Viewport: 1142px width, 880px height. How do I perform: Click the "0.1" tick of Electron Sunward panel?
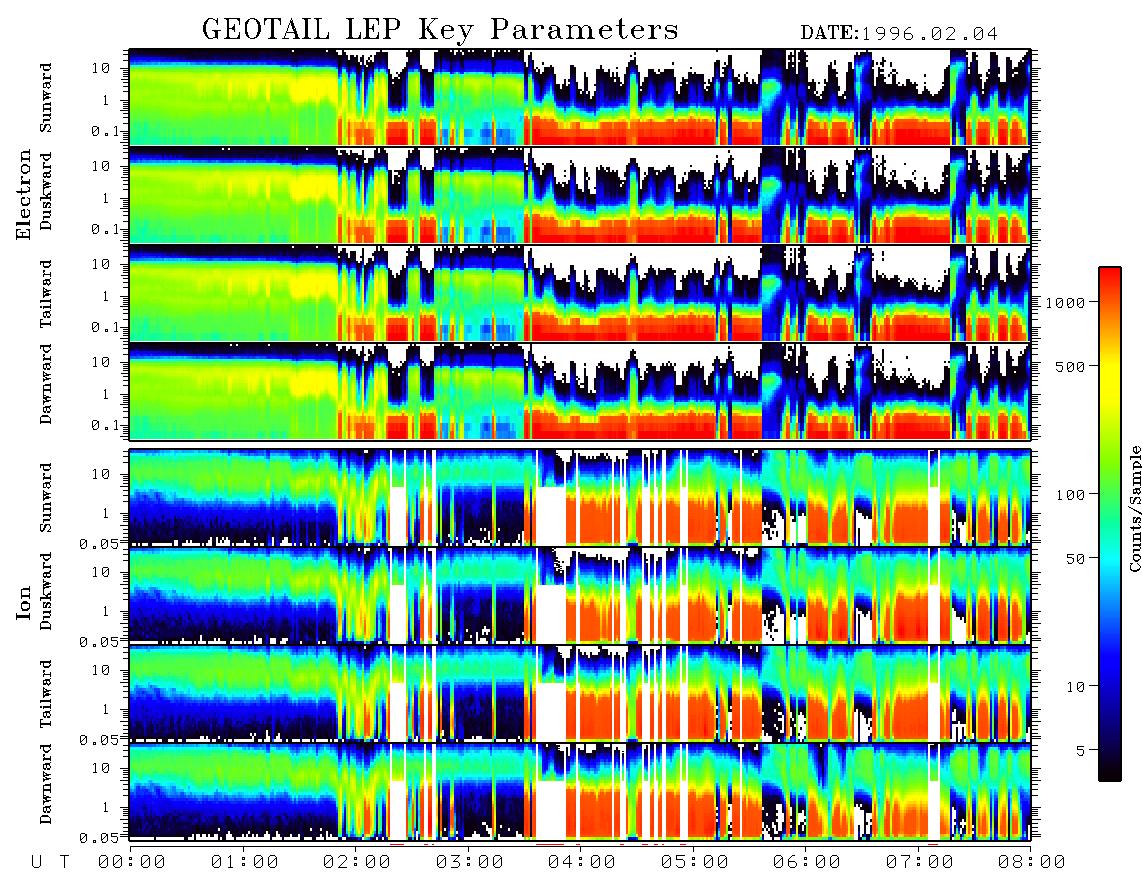point(106,131)
